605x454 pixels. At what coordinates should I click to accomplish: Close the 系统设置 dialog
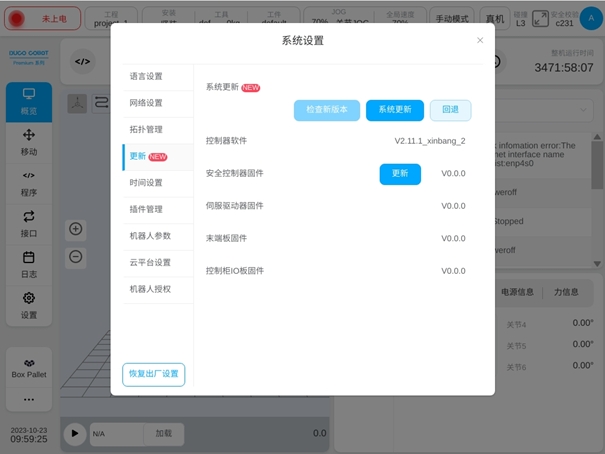(x=480, y=40)
